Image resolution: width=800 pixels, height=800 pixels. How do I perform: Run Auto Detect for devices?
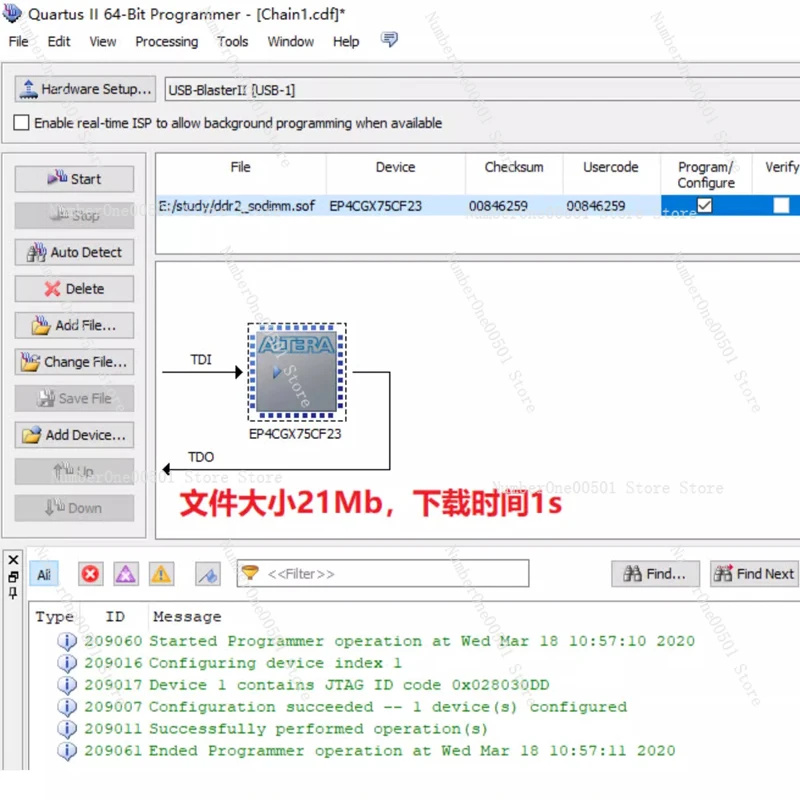click(x=74, y=252)
